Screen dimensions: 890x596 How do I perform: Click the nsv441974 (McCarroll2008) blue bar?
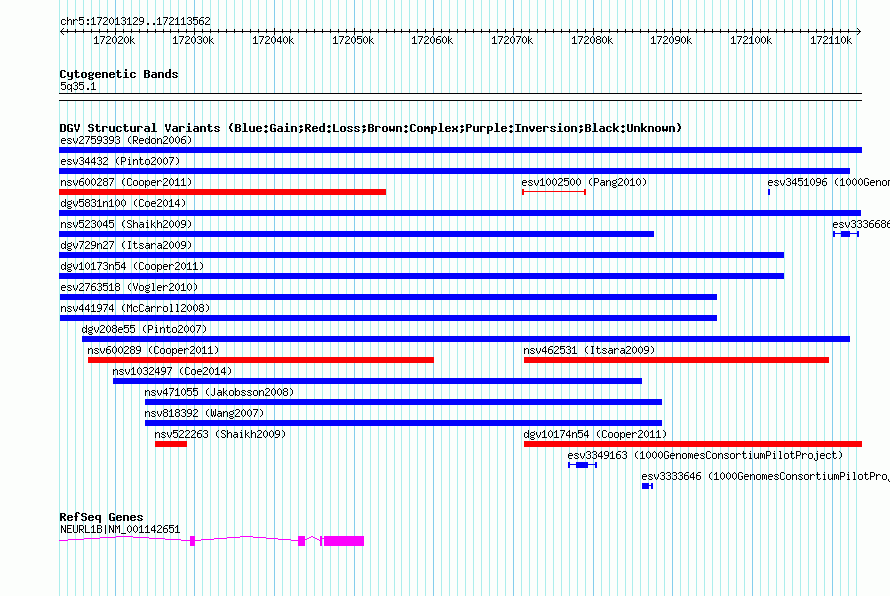pos(388,318)
